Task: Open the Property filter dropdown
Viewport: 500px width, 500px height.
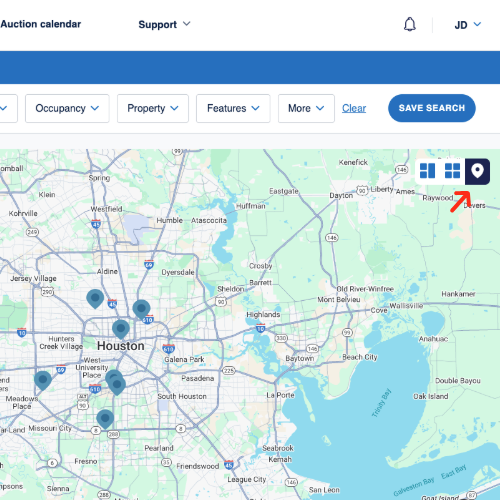Action: coord(153,108)
